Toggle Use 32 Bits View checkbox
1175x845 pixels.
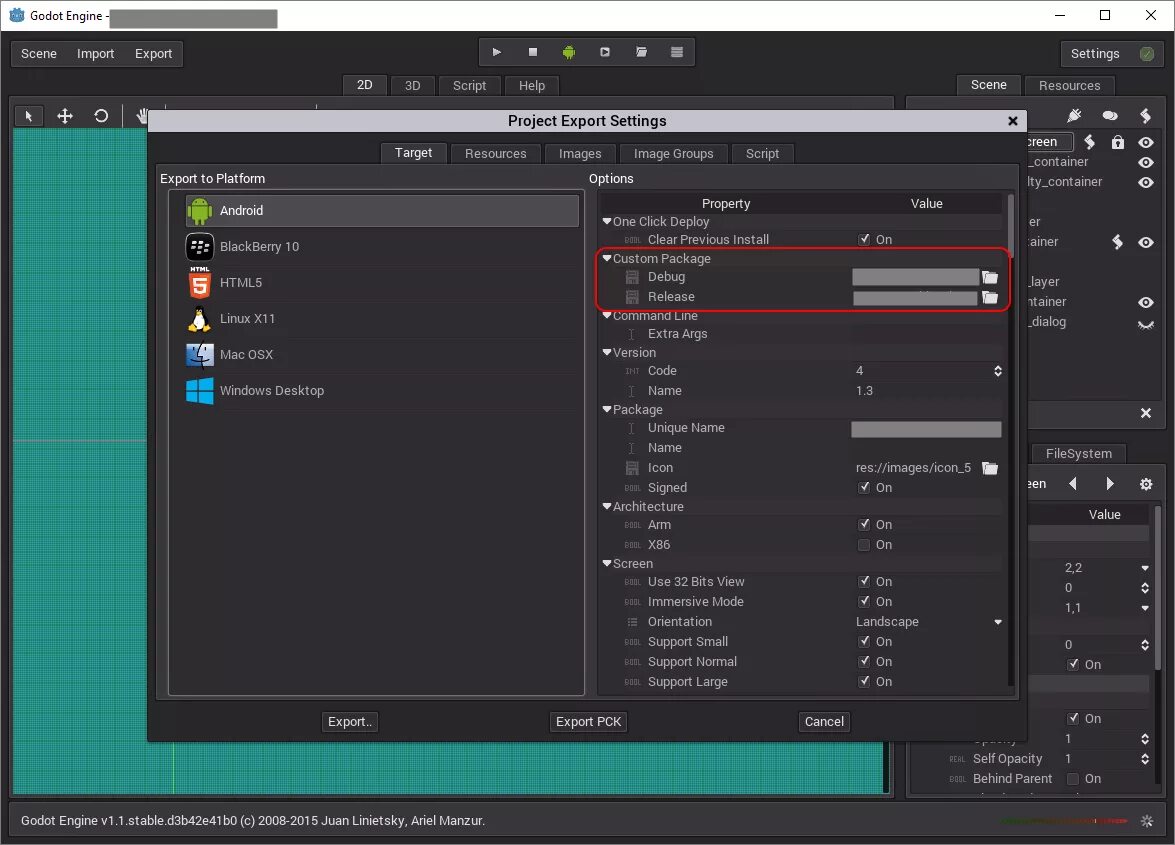click(x=864, y=582)
